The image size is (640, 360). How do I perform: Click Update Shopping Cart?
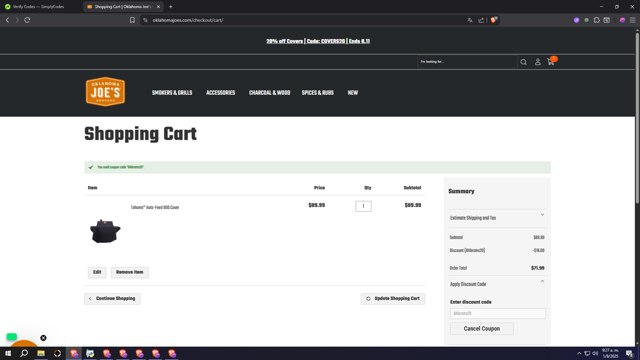[x=393, y=299]
